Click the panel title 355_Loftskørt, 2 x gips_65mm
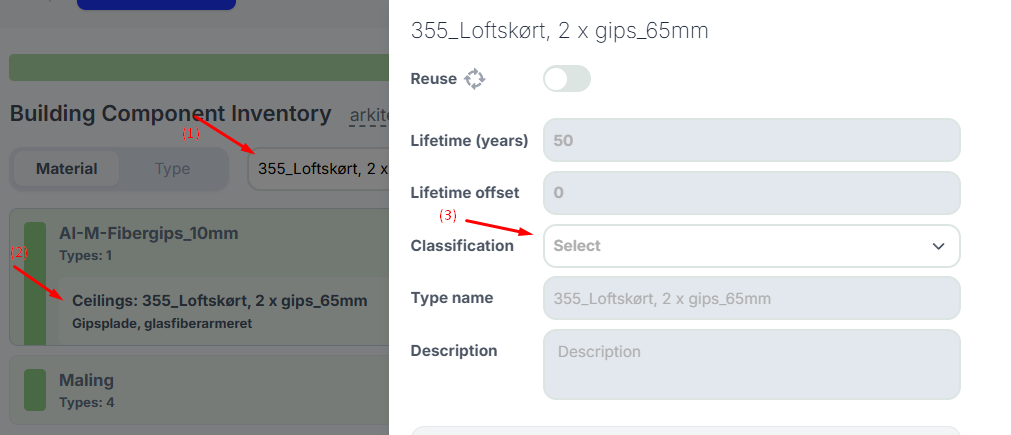Viewport: 1011px width, 435px height. click(559, 31)
